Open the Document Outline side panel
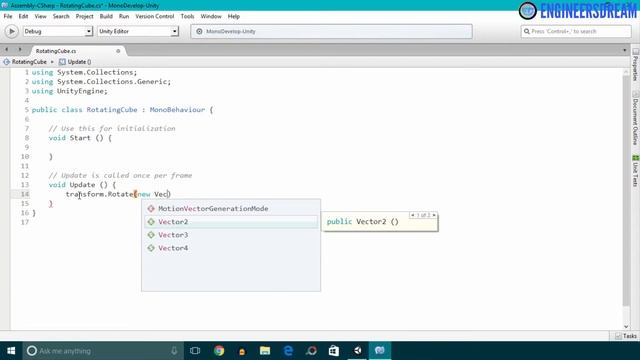The image size is (640, 360). tap(635, 118)
